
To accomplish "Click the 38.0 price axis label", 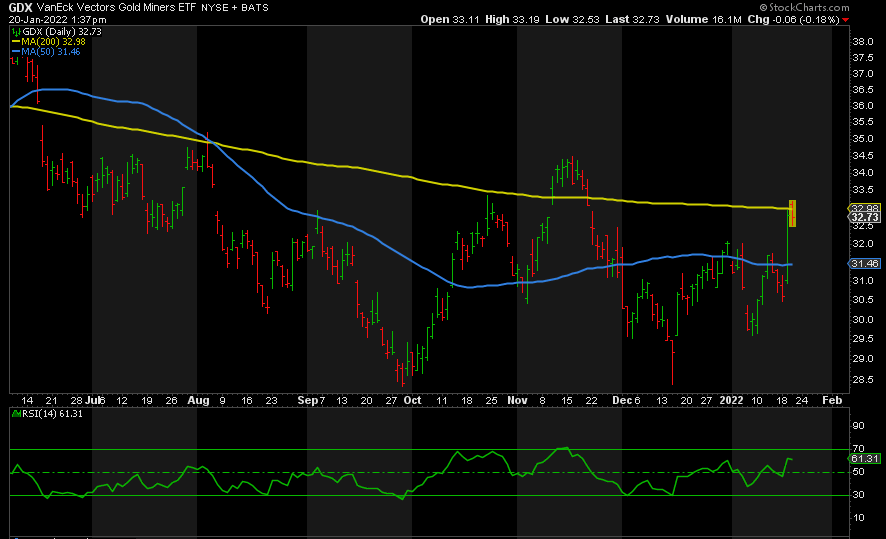I will pyautogui.click(x=863, y=42).
